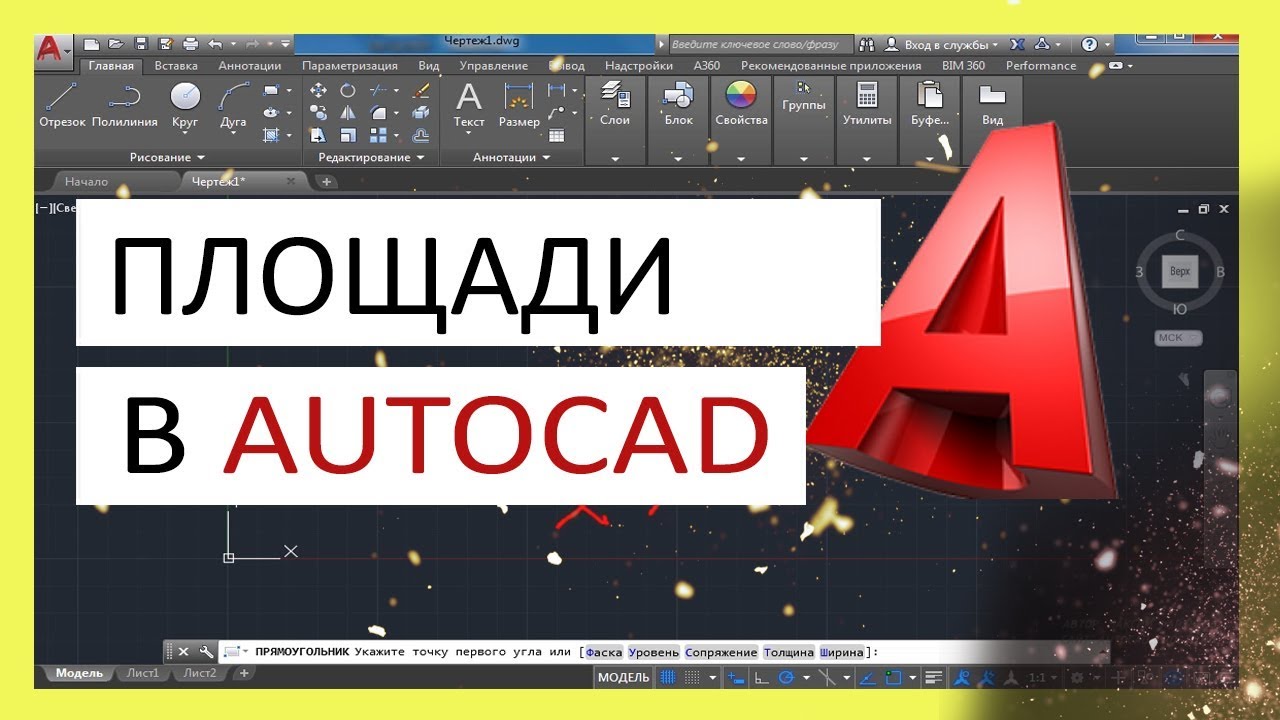Expand the Рисование panel dropdown
1280x720 pixels.
click(167, 158)
